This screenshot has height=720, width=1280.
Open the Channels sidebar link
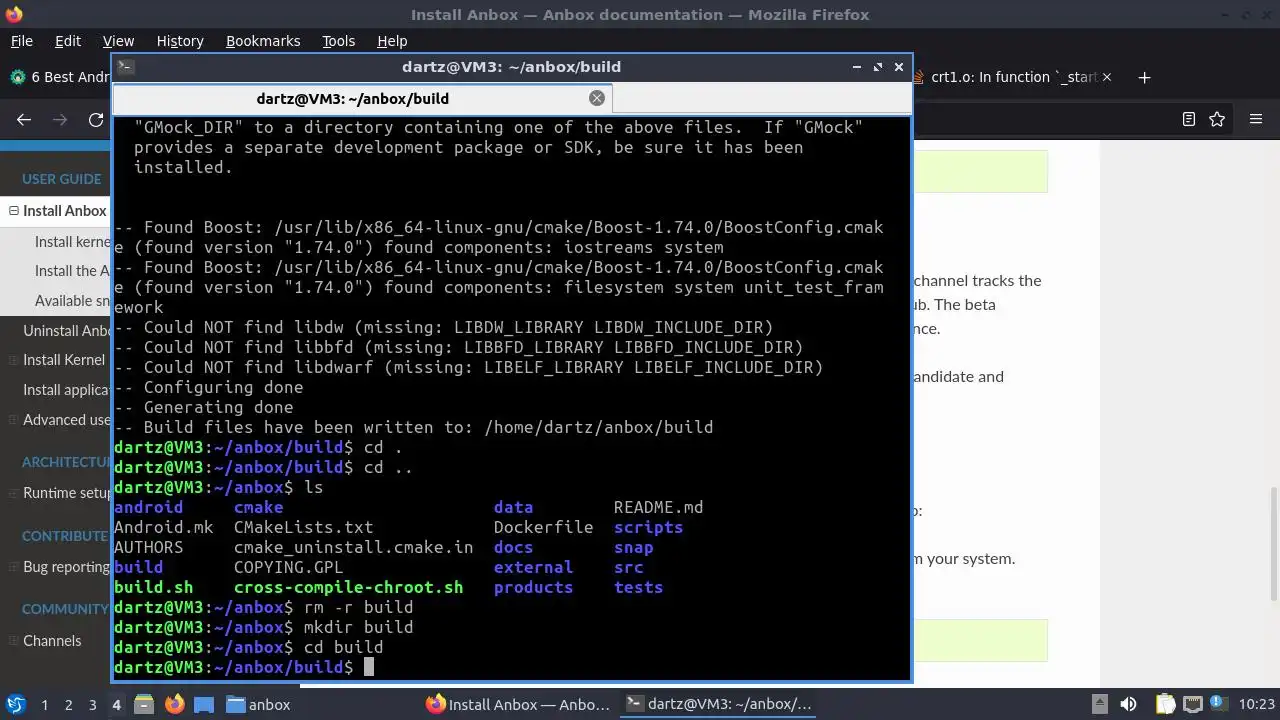pyautogui.click(x=52, y=641)
